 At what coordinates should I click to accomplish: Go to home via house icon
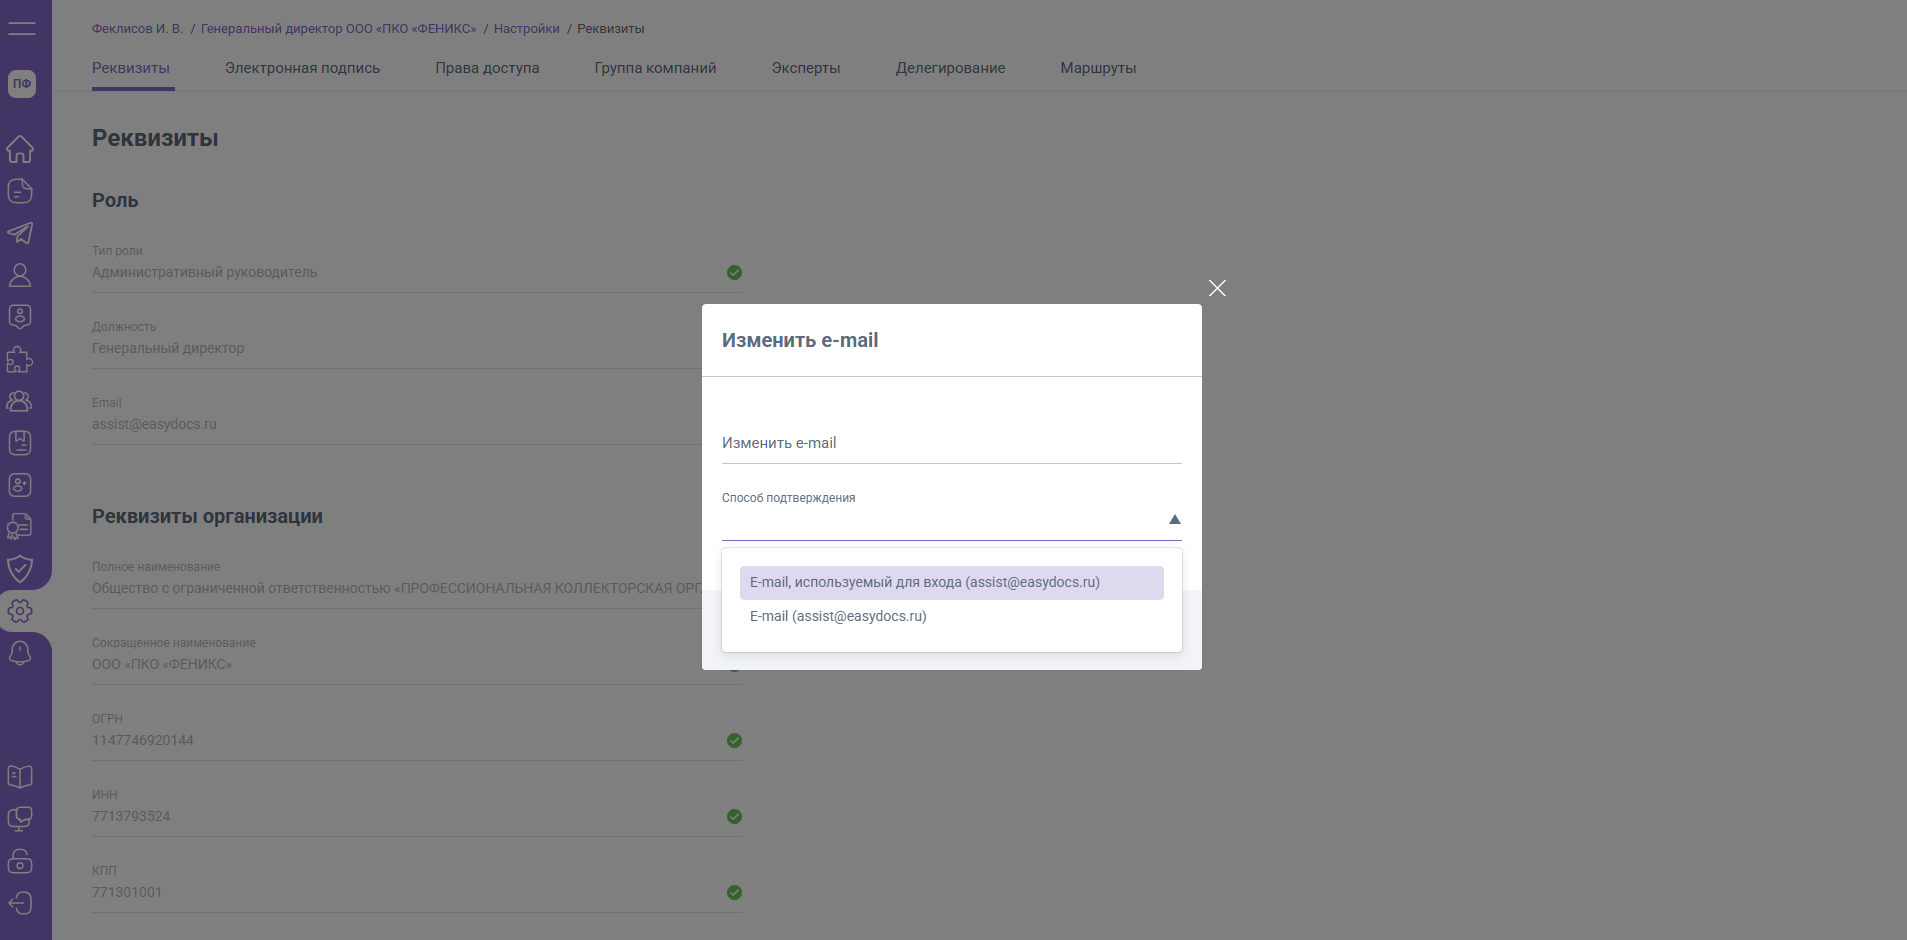point(20,149)
